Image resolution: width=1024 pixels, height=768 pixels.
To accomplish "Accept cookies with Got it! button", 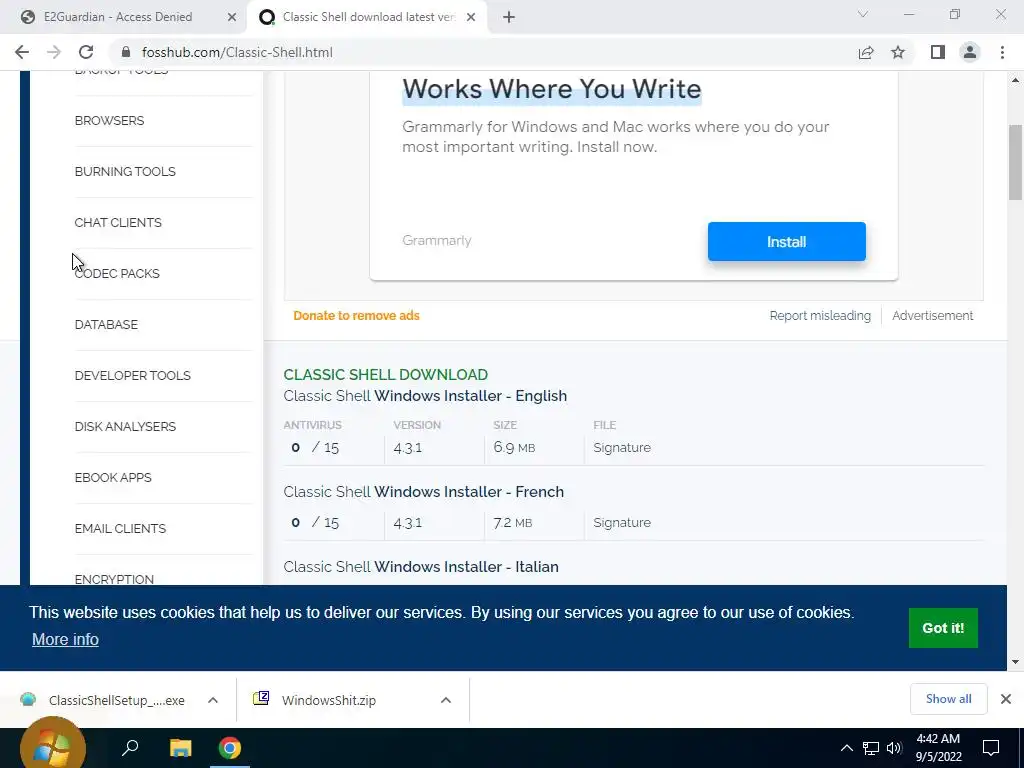I will click(943, 628).
